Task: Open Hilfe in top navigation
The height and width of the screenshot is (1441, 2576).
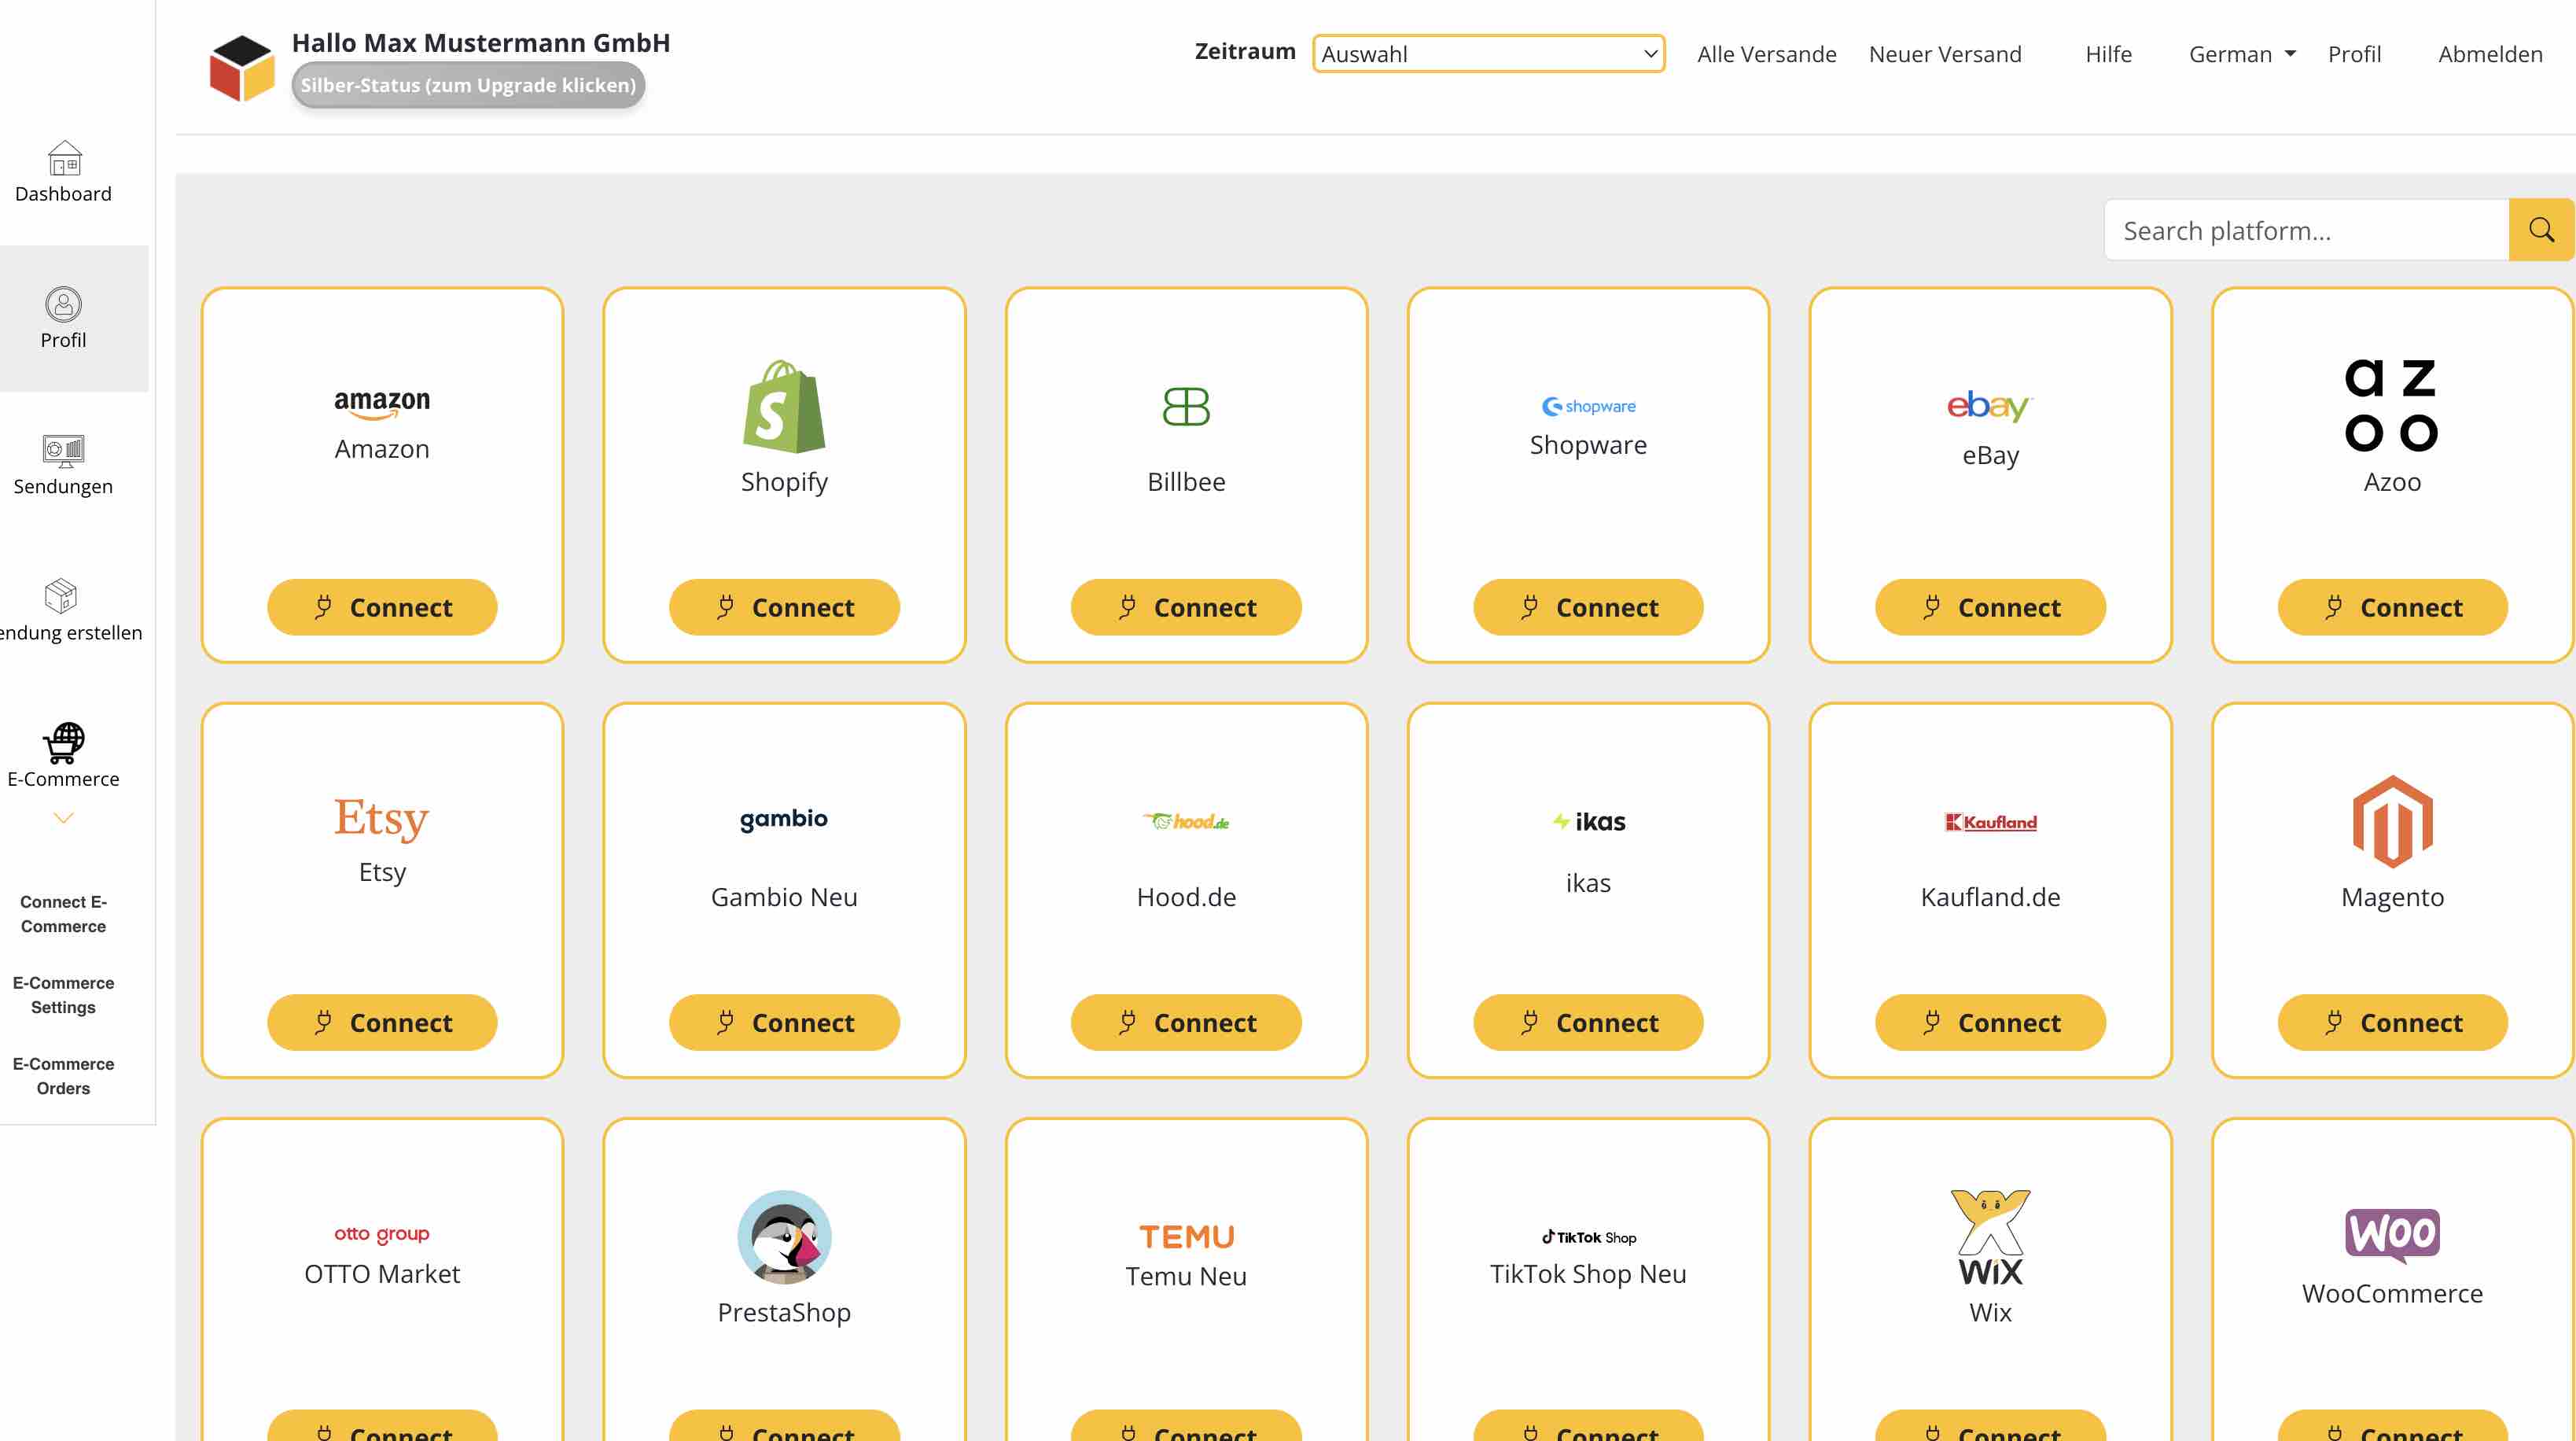Action: point(2108,54)
